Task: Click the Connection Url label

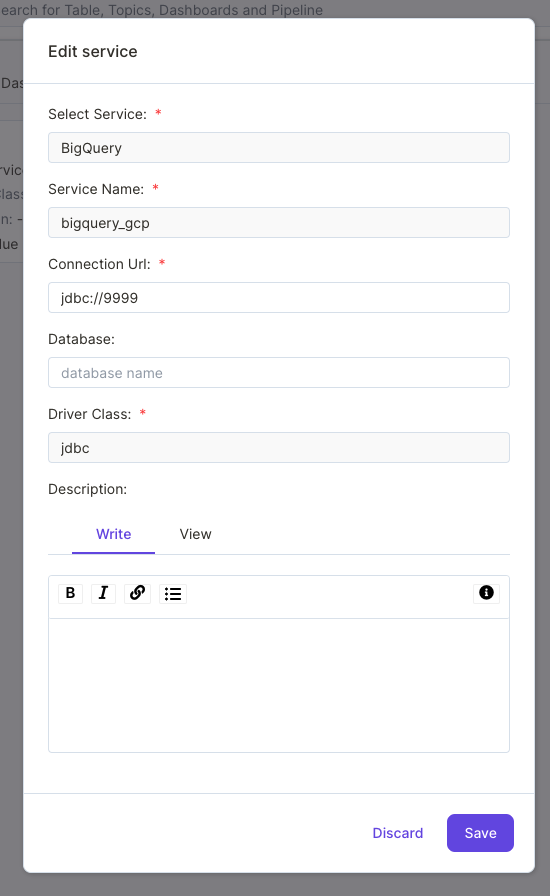Action: click(x=99, y=264)
